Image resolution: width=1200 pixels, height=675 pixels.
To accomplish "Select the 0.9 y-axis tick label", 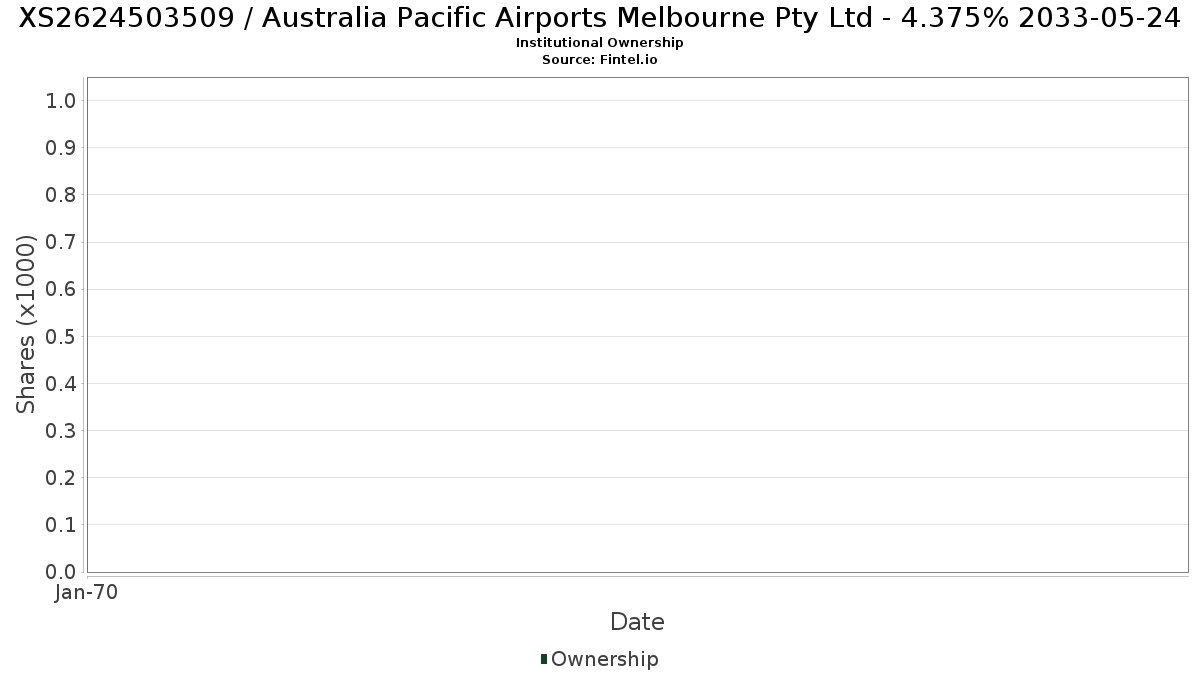I will [61, 147].
